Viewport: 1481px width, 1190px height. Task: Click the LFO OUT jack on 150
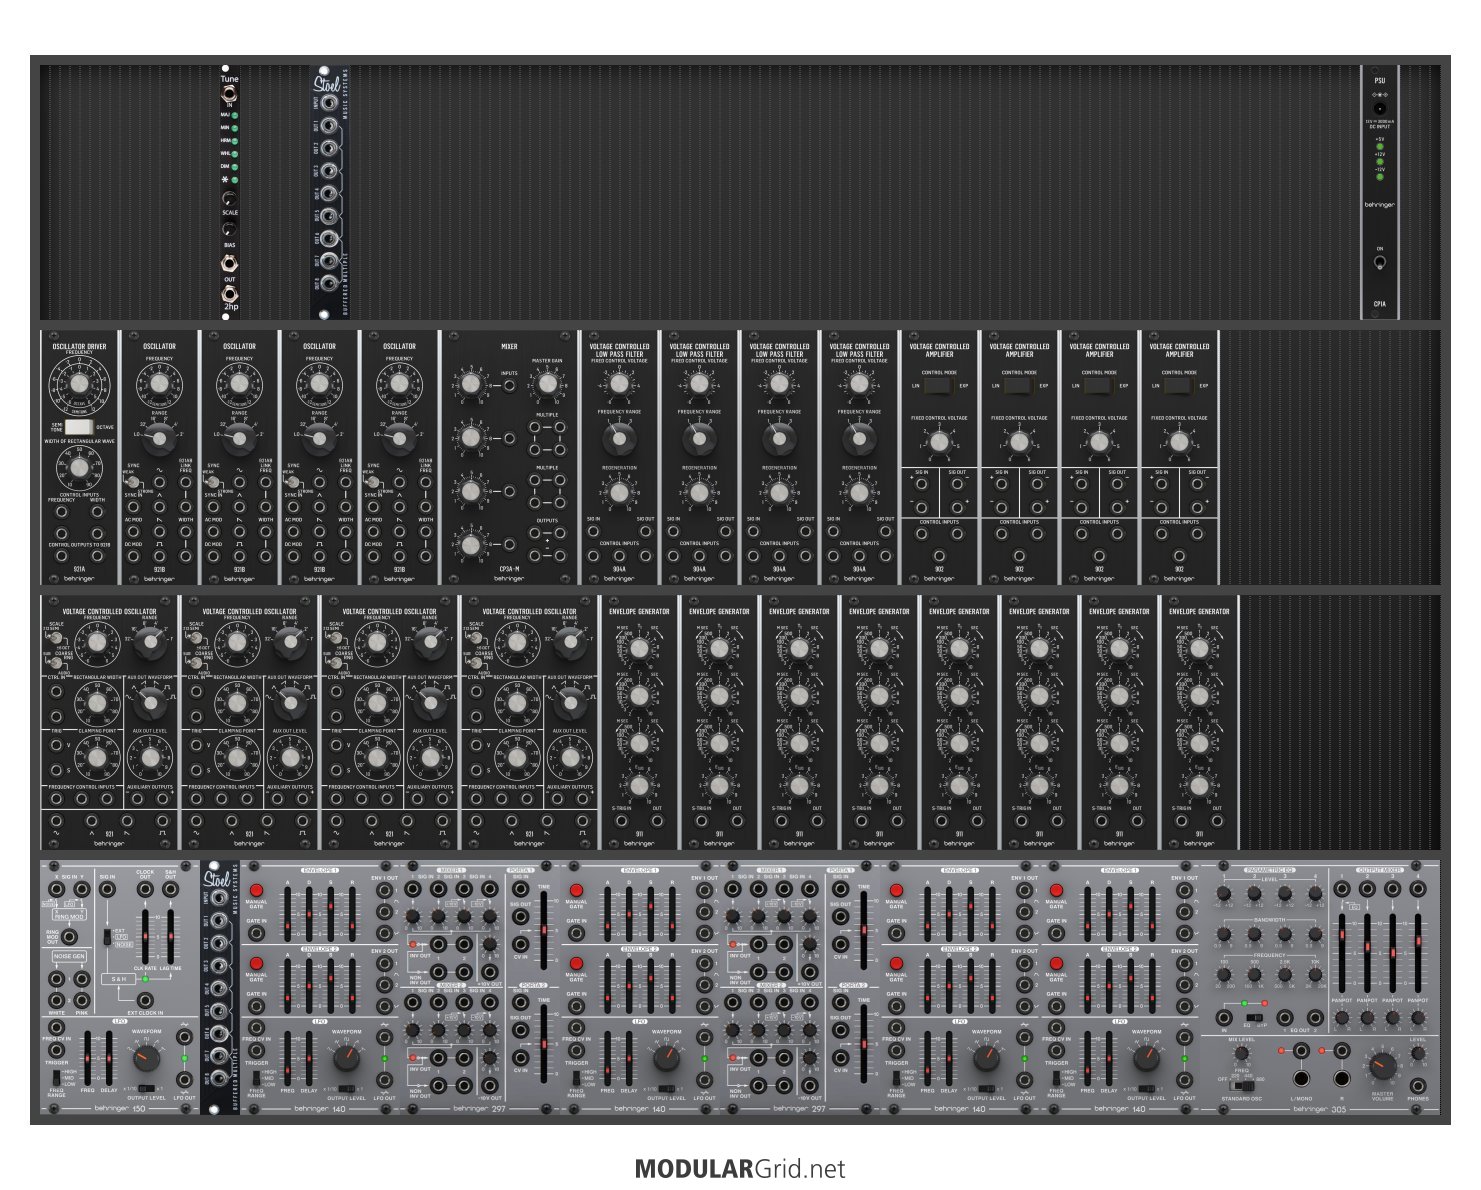[184, 1079]
